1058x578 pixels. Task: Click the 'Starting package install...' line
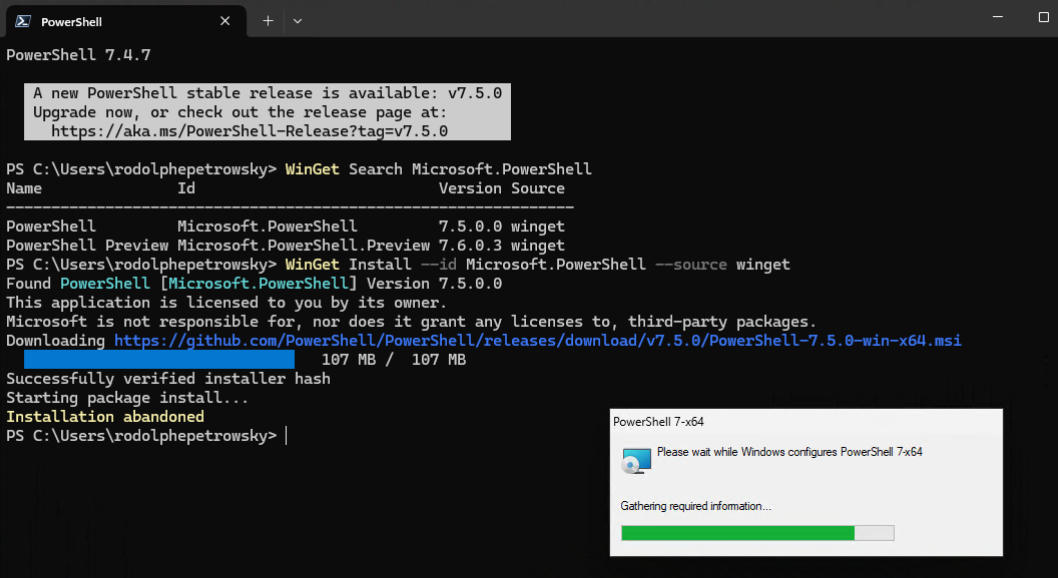128,398
